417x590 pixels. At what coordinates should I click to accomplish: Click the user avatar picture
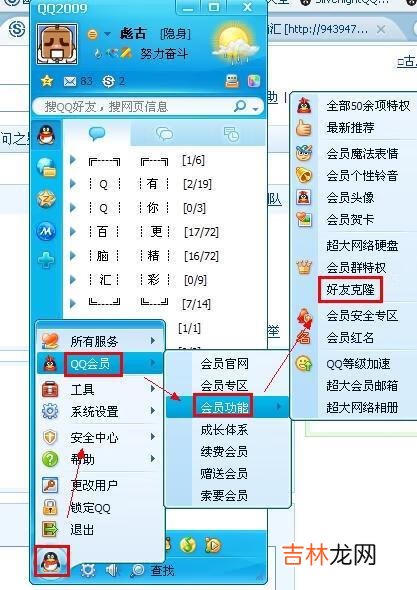pos(58,44)
